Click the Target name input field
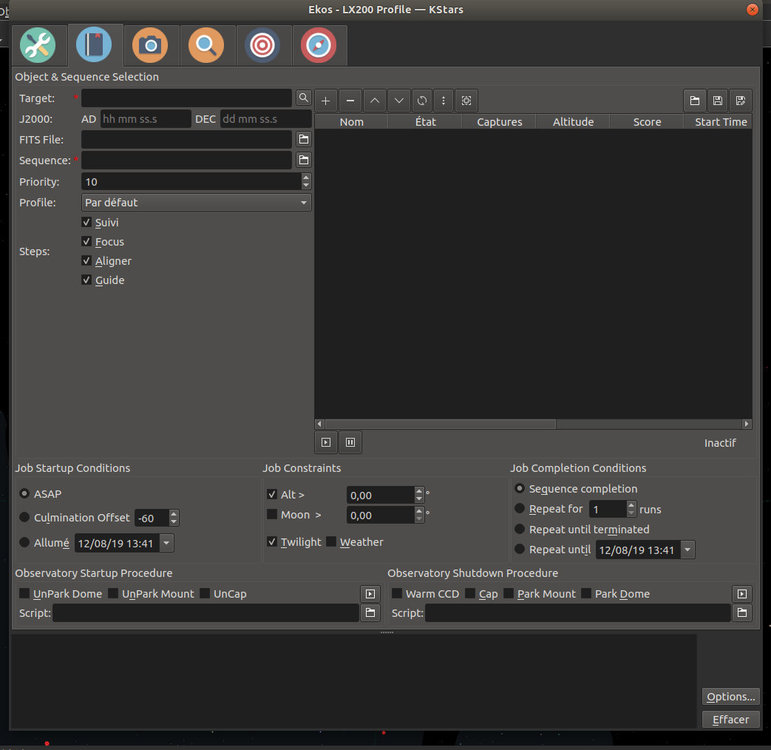 [186, 98]
